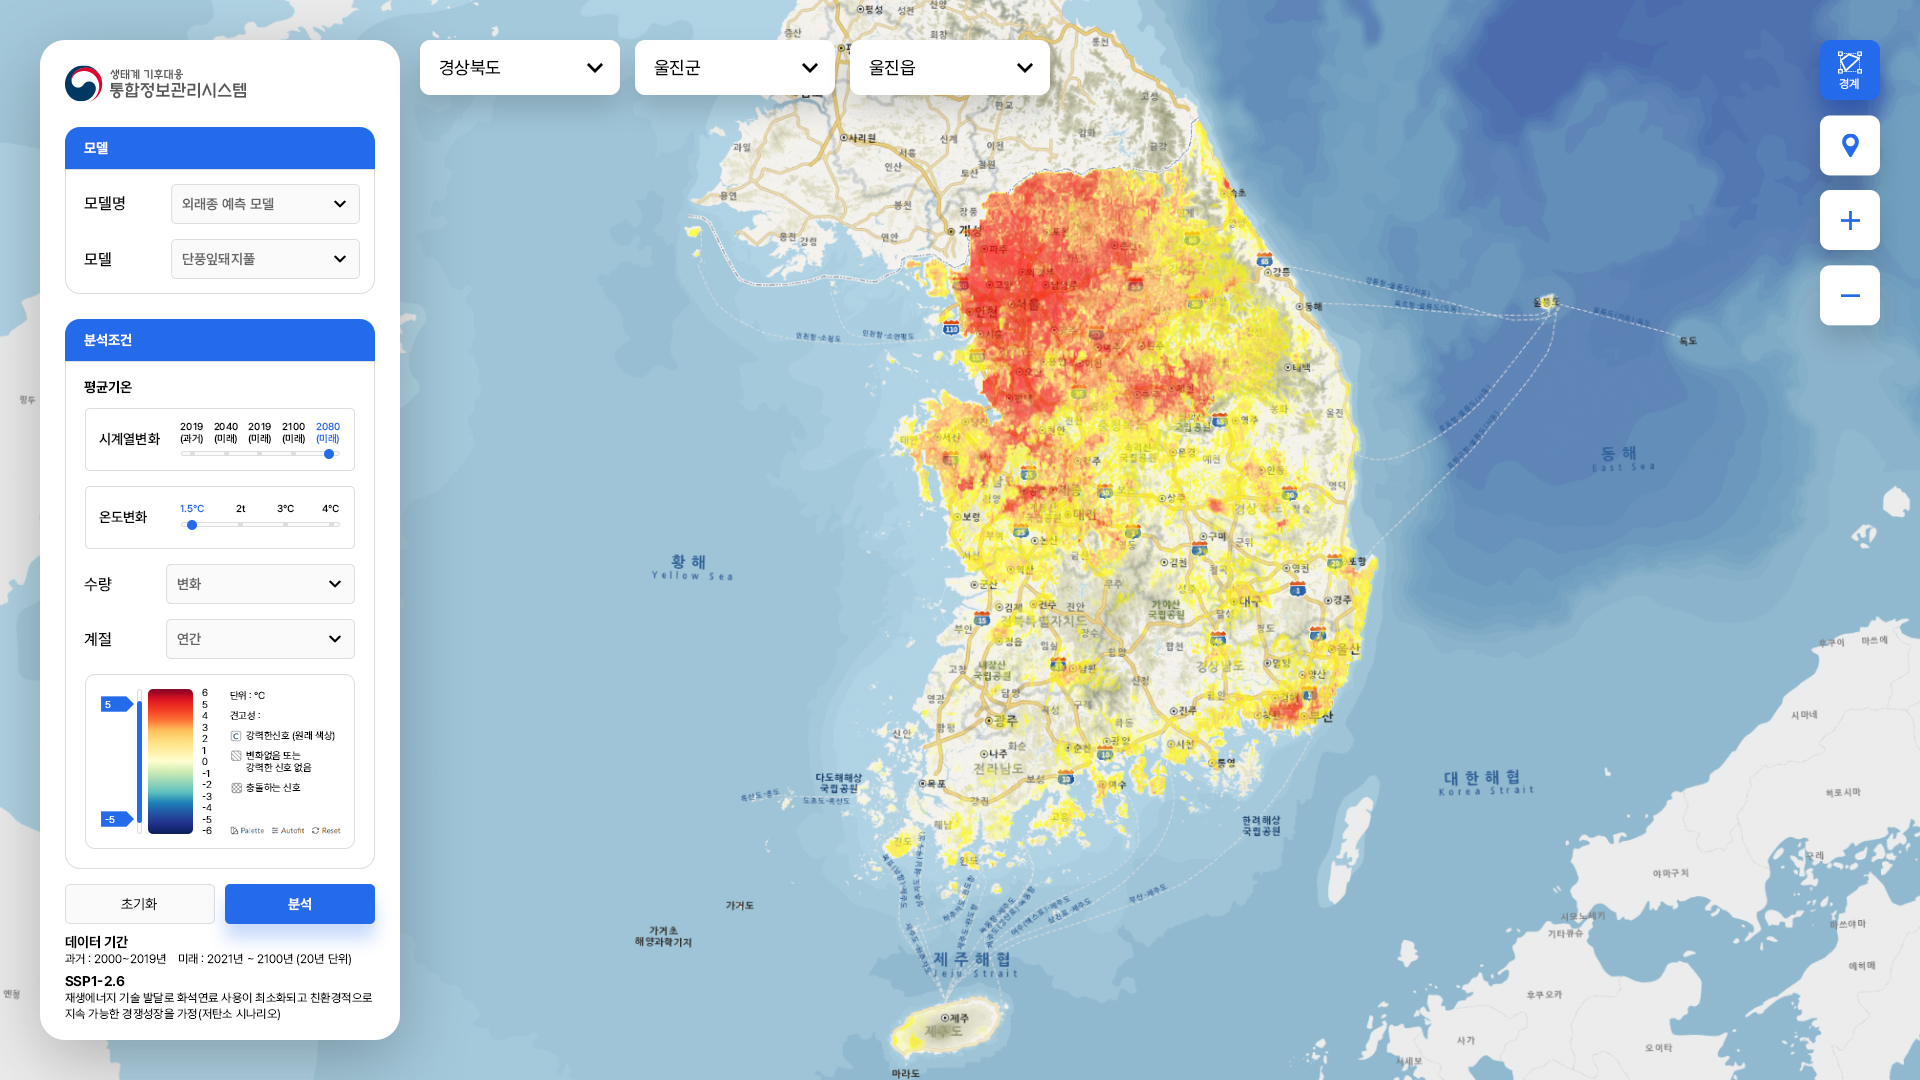Open the 연간 season dropdown
Screen dimensions: 1920x1080
260,639
